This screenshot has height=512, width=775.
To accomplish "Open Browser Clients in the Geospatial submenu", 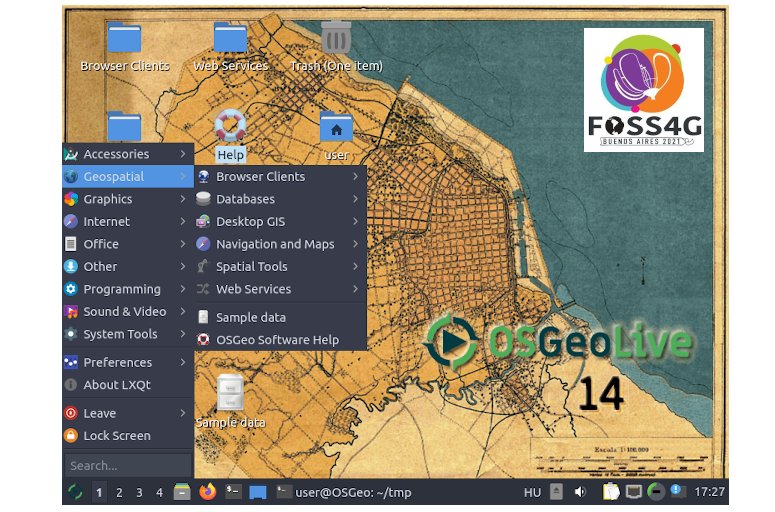I will (280, 176).
